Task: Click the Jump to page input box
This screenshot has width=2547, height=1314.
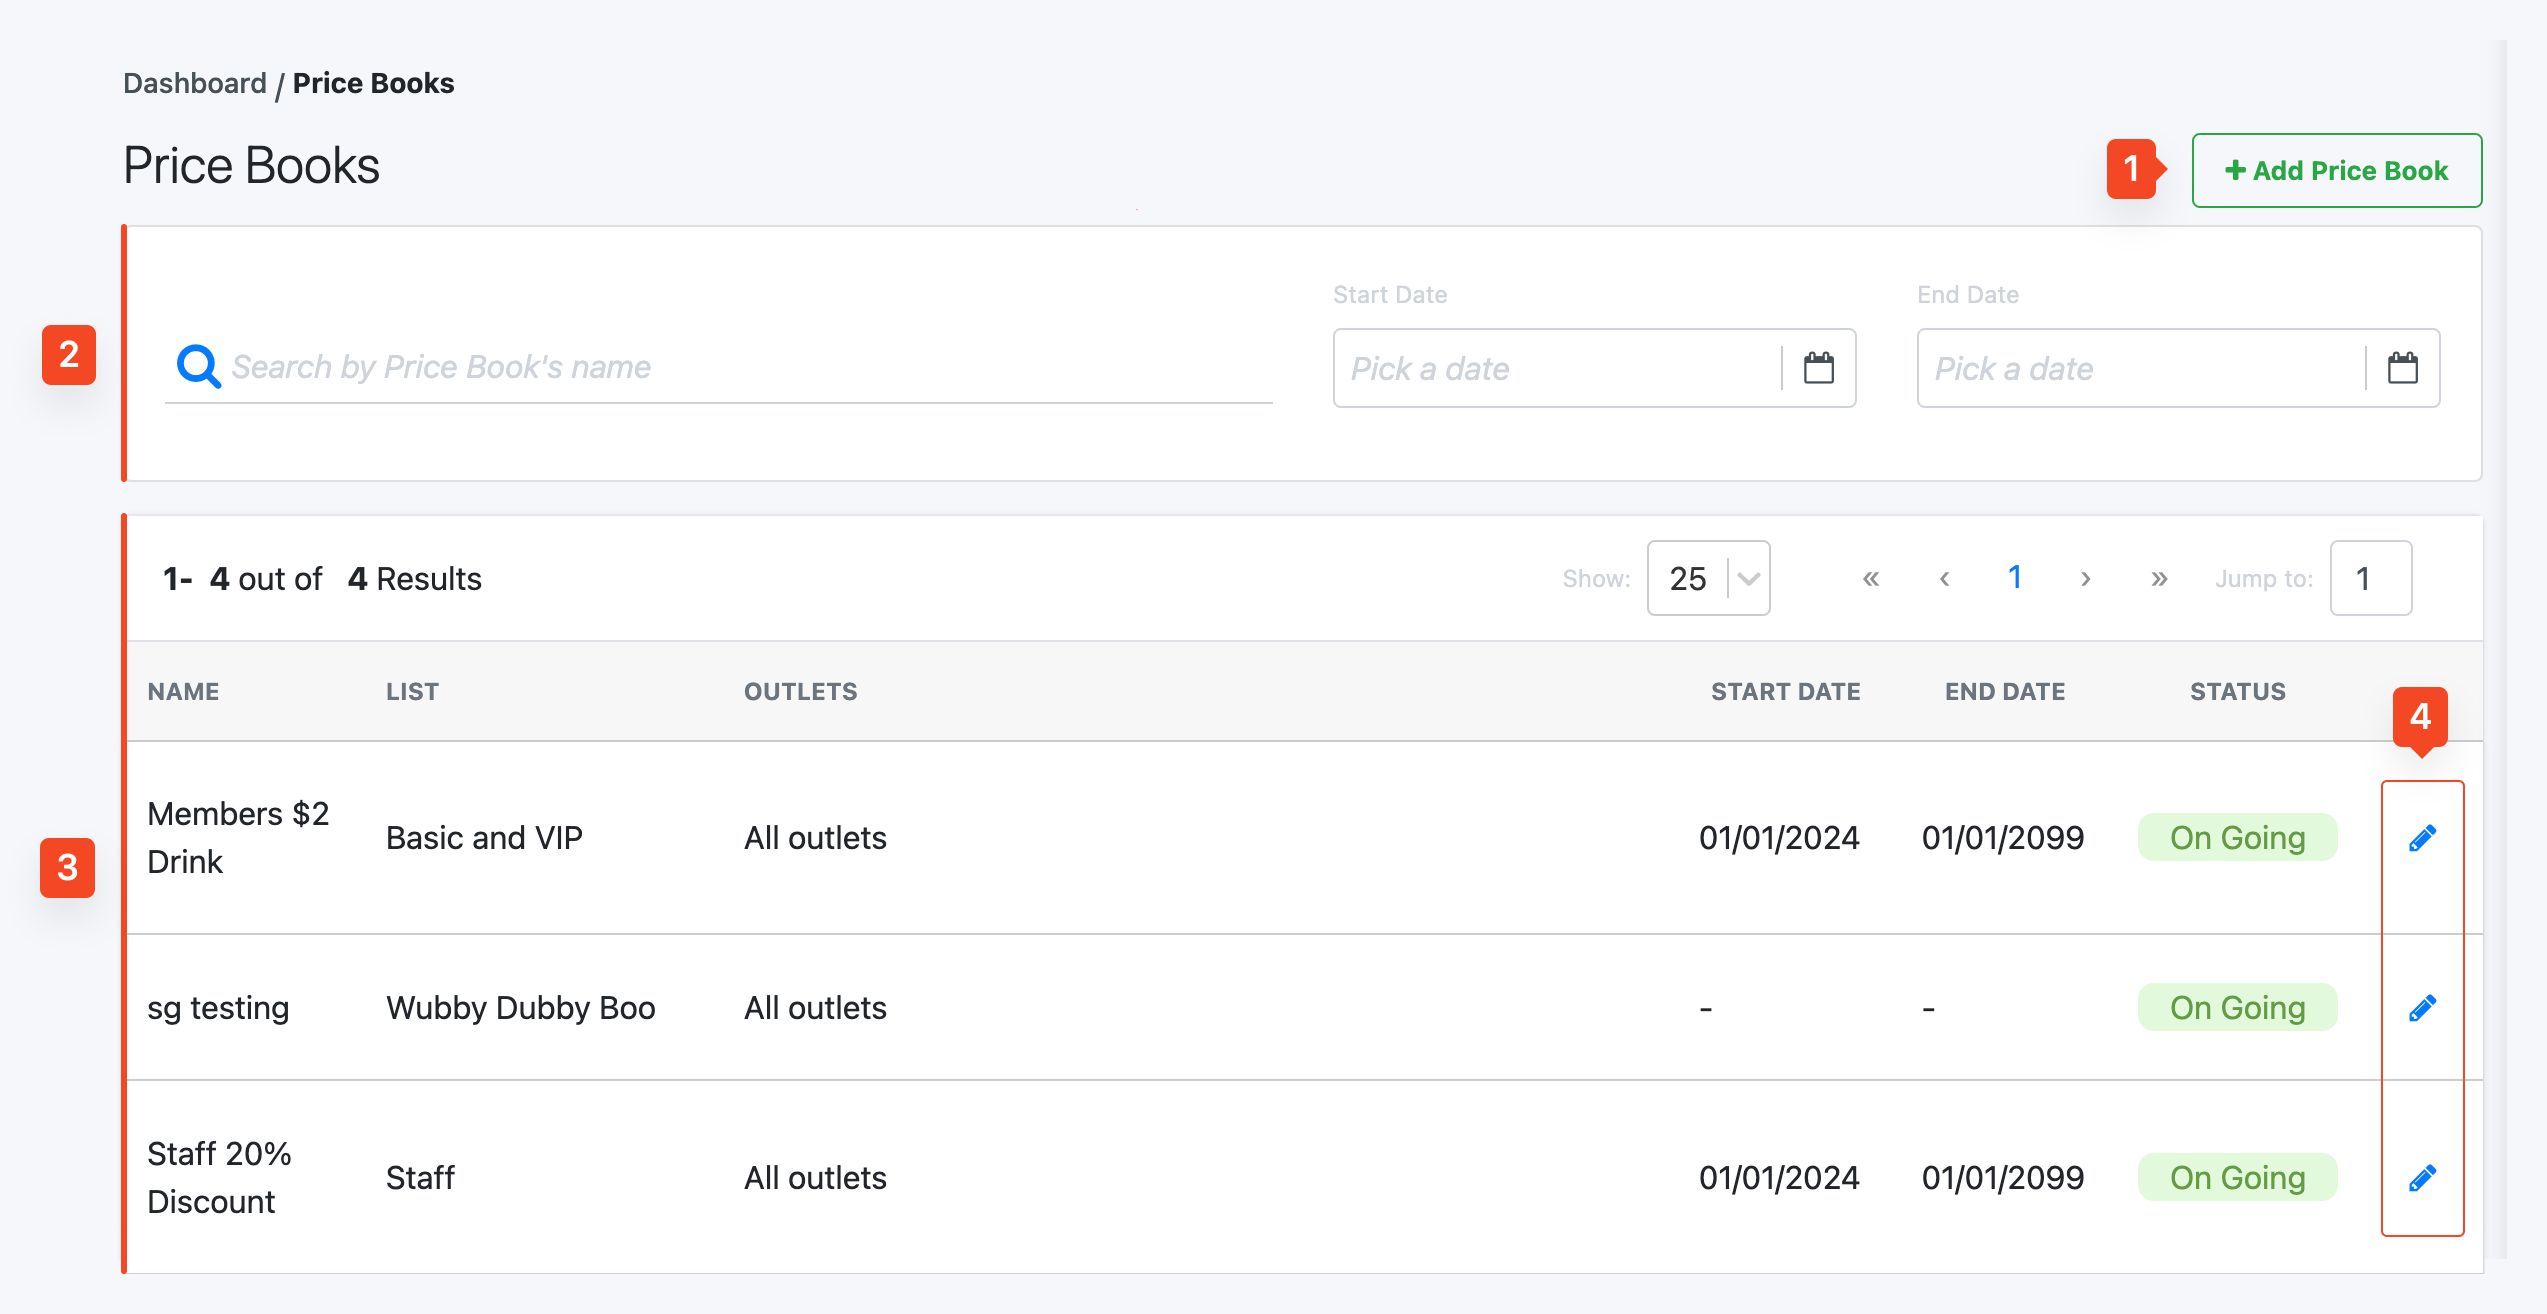Action: (x=2370, y=578)
